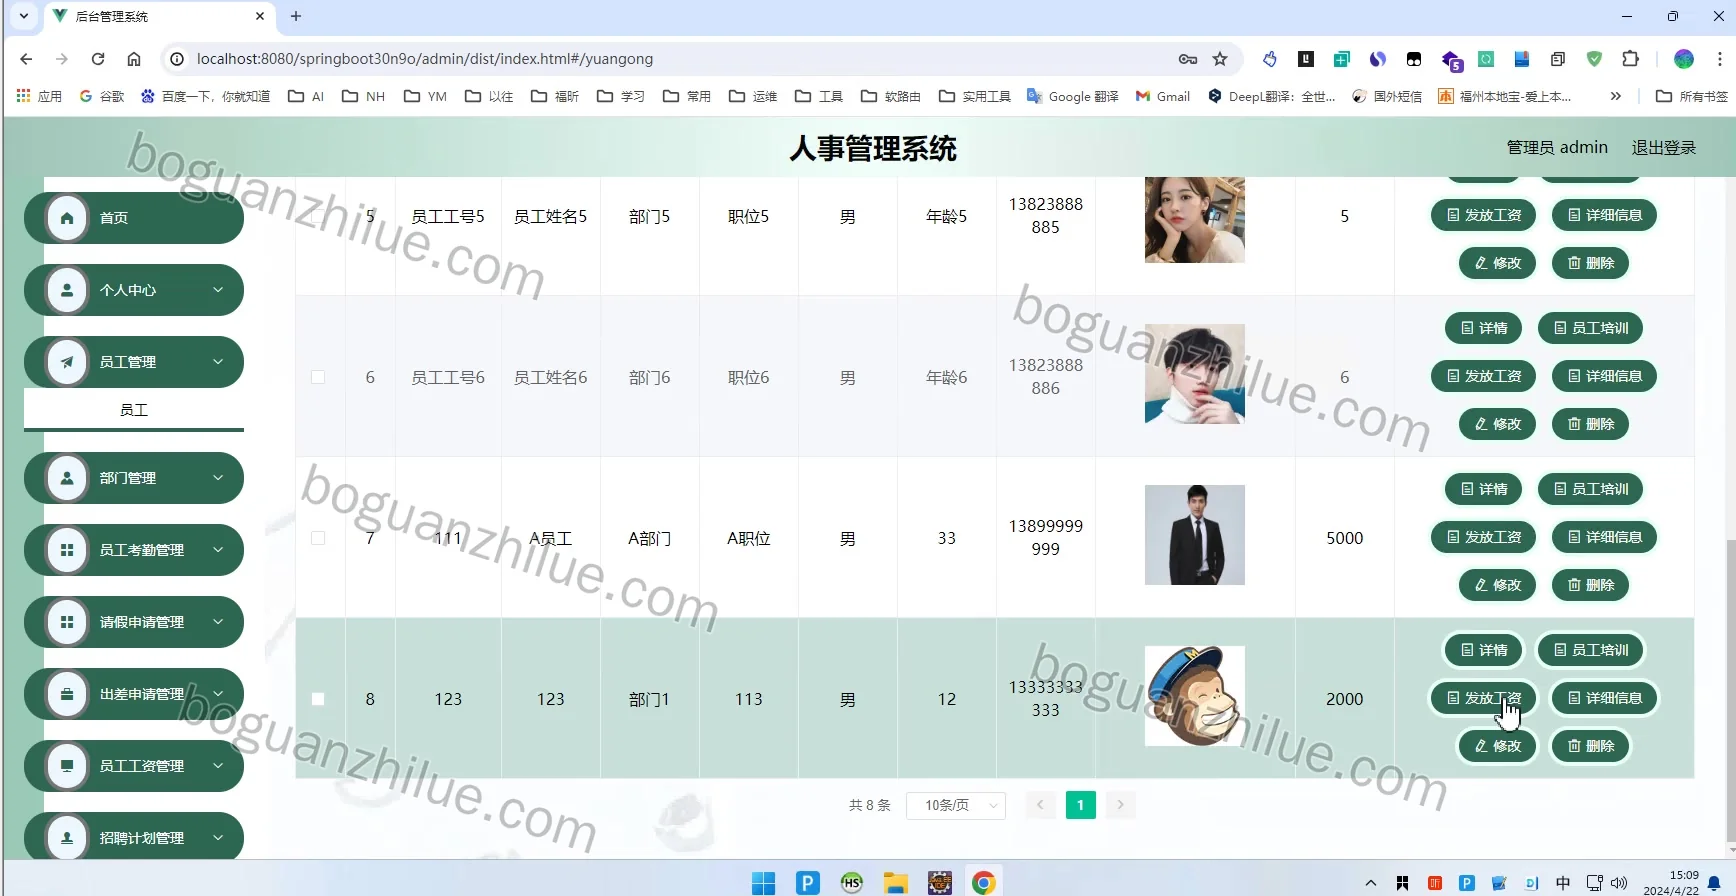
Task: Tick the checkbox for employee row 8
Action: click(x=318, y=699)
